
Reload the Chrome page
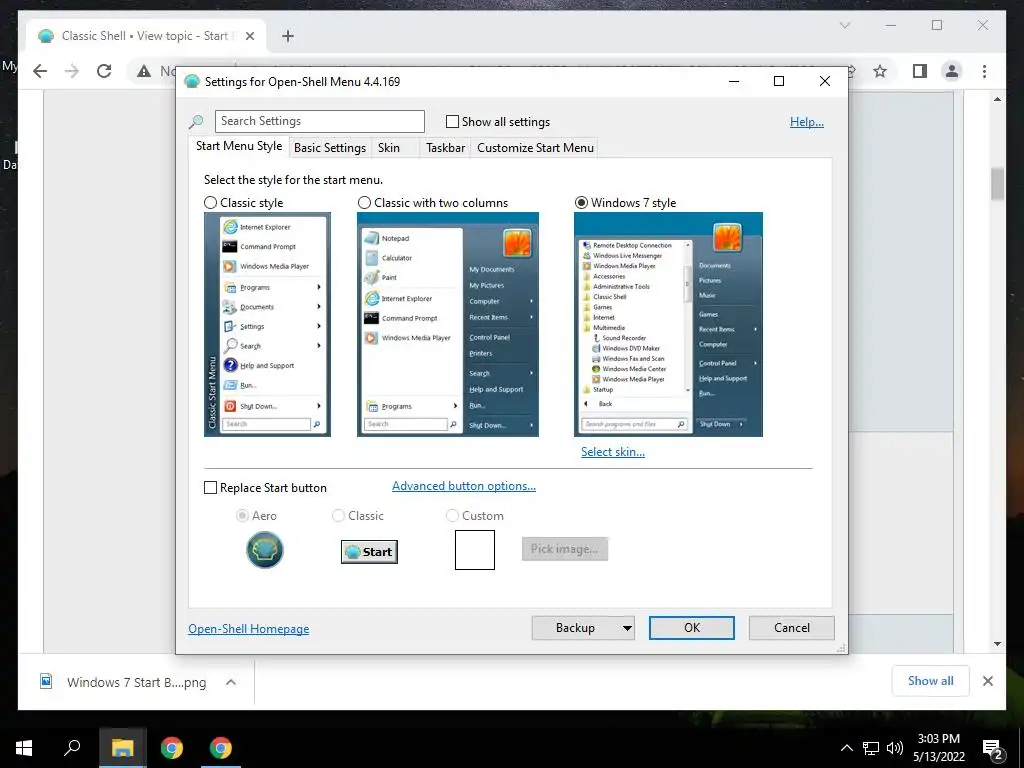click(104, 71)
